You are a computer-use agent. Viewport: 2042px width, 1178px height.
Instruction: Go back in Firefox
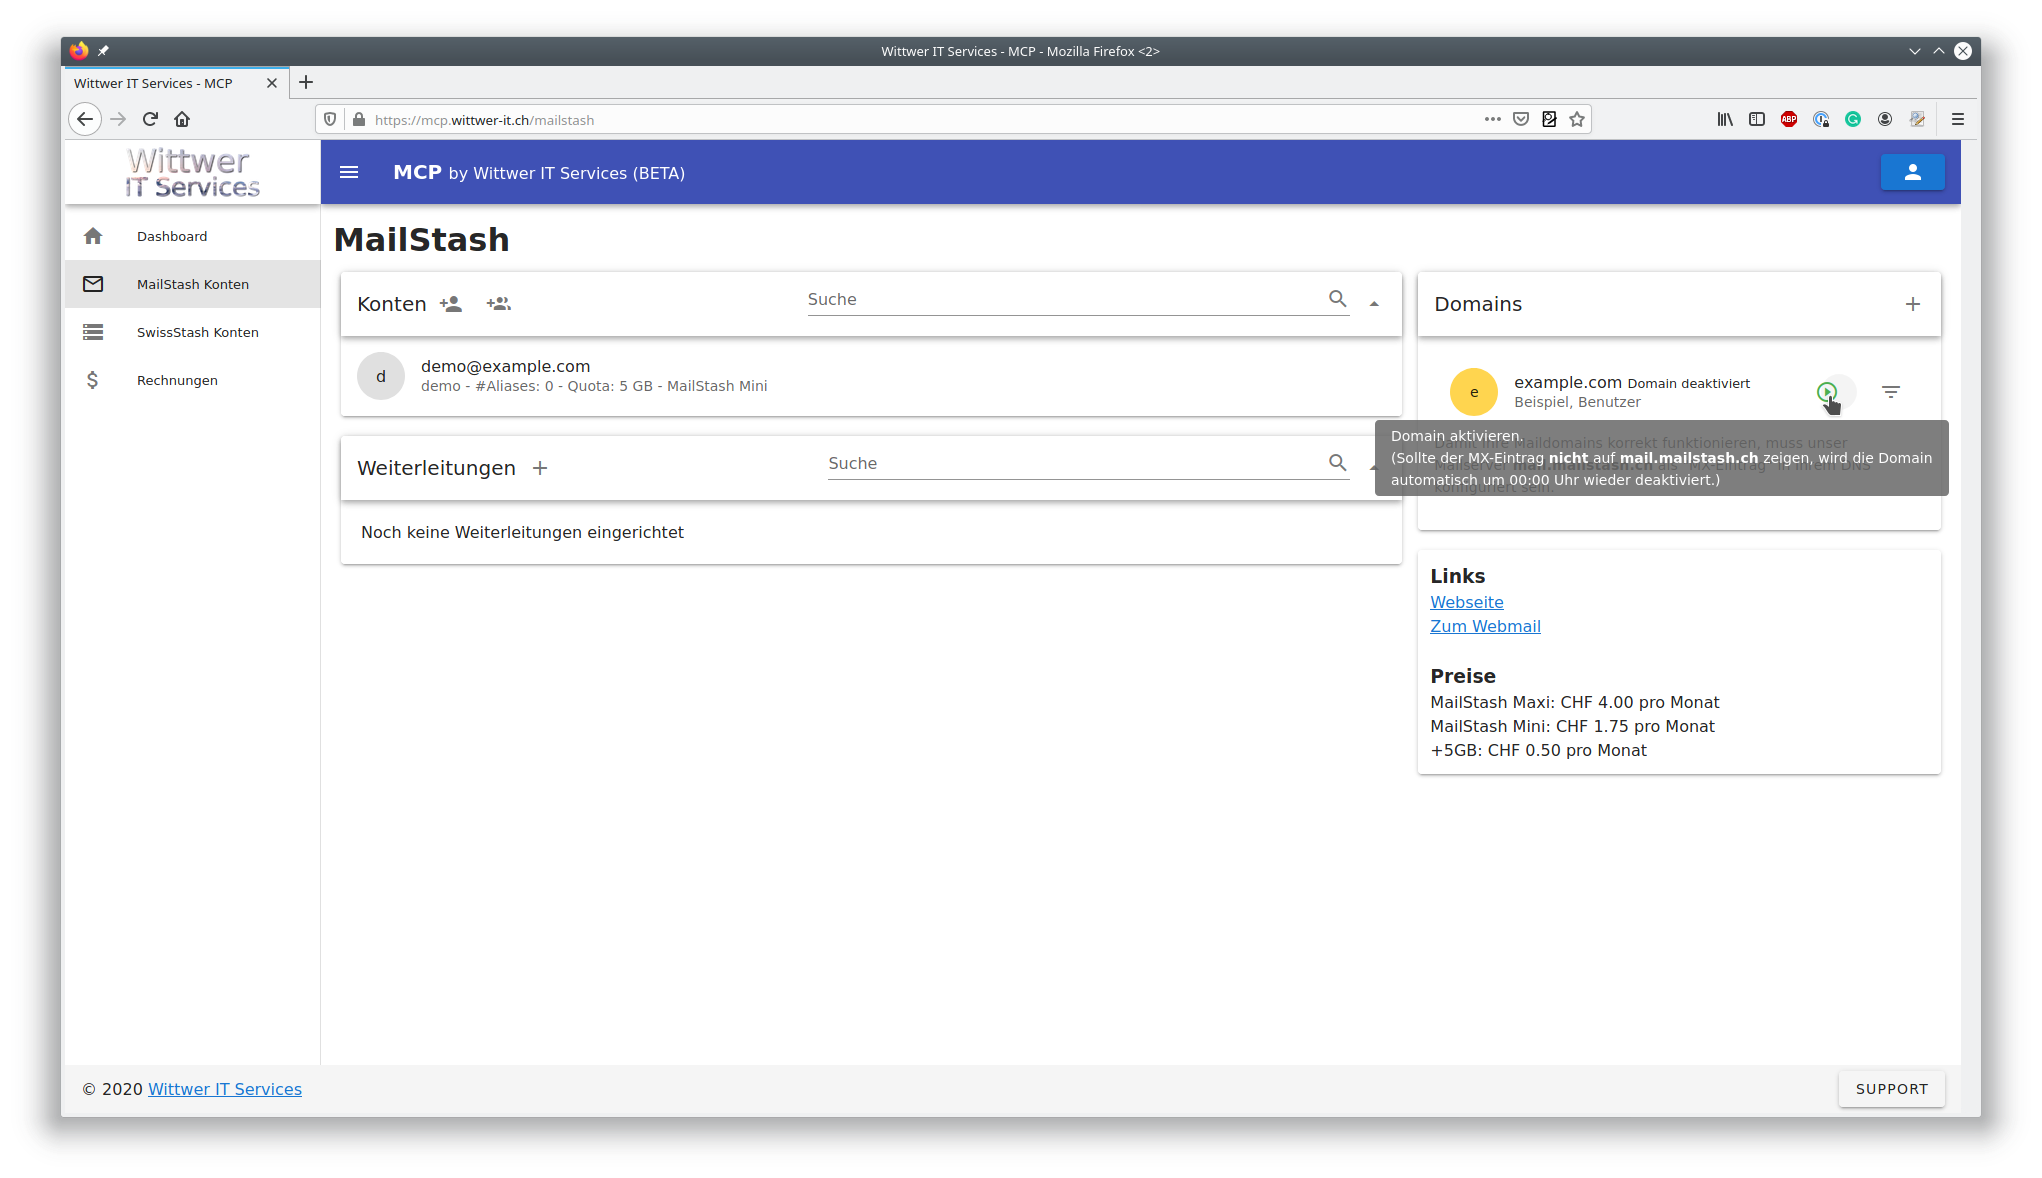[x=85, y=119]
